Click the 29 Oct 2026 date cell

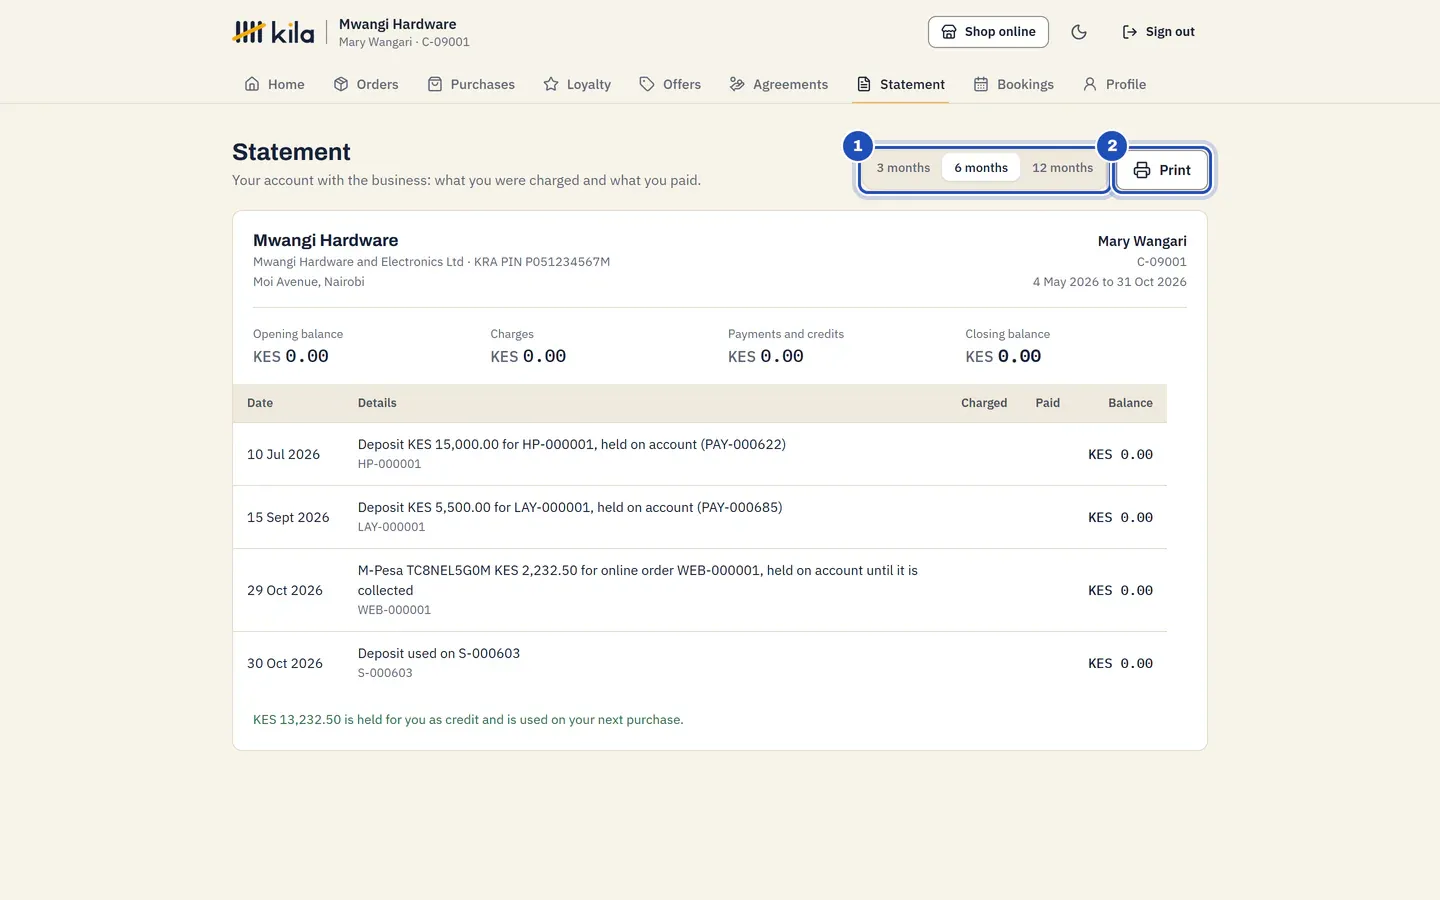285,590
